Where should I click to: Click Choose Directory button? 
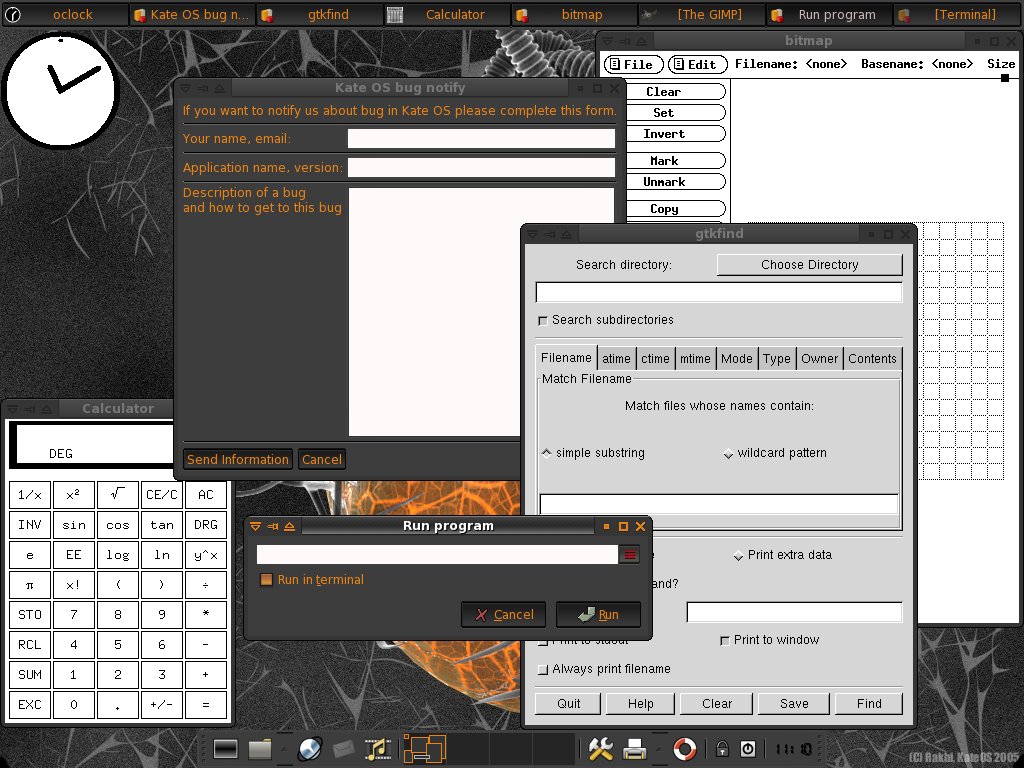[809, 264]
